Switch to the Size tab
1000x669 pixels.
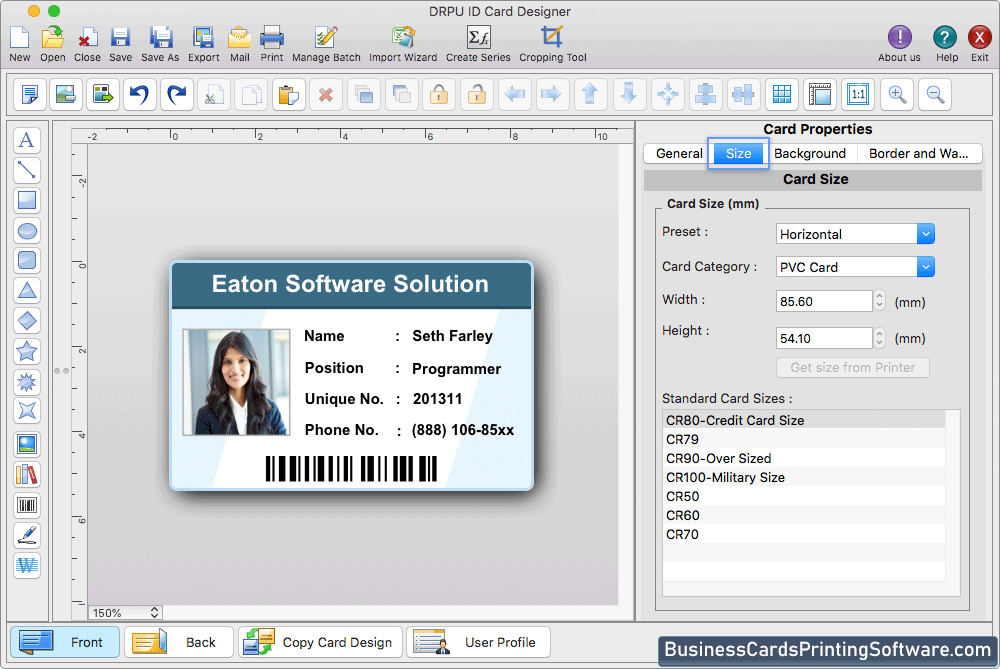(738, 154)
